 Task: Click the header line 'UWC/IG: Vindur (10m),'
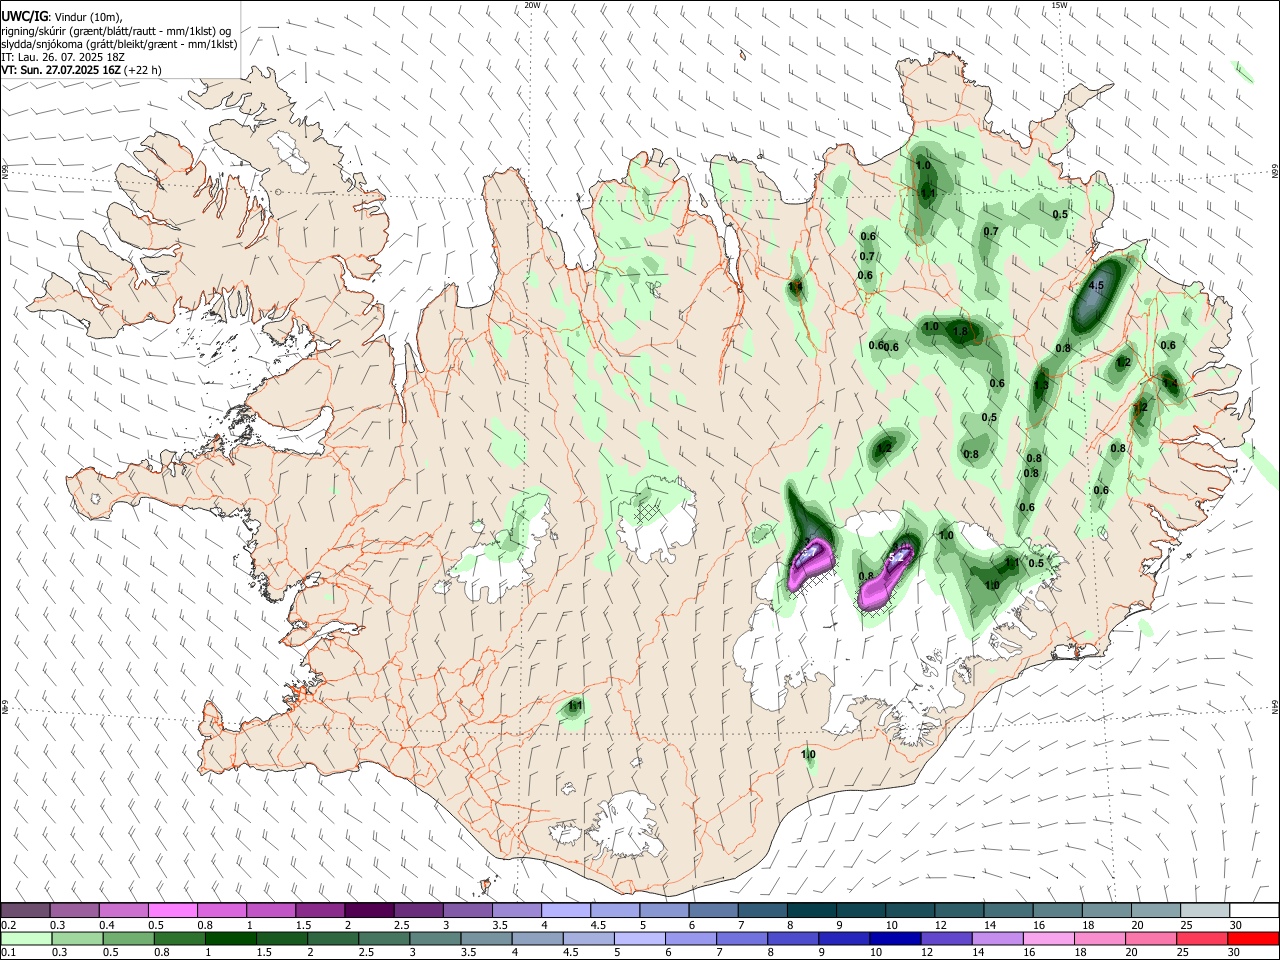tap(61, 17)
